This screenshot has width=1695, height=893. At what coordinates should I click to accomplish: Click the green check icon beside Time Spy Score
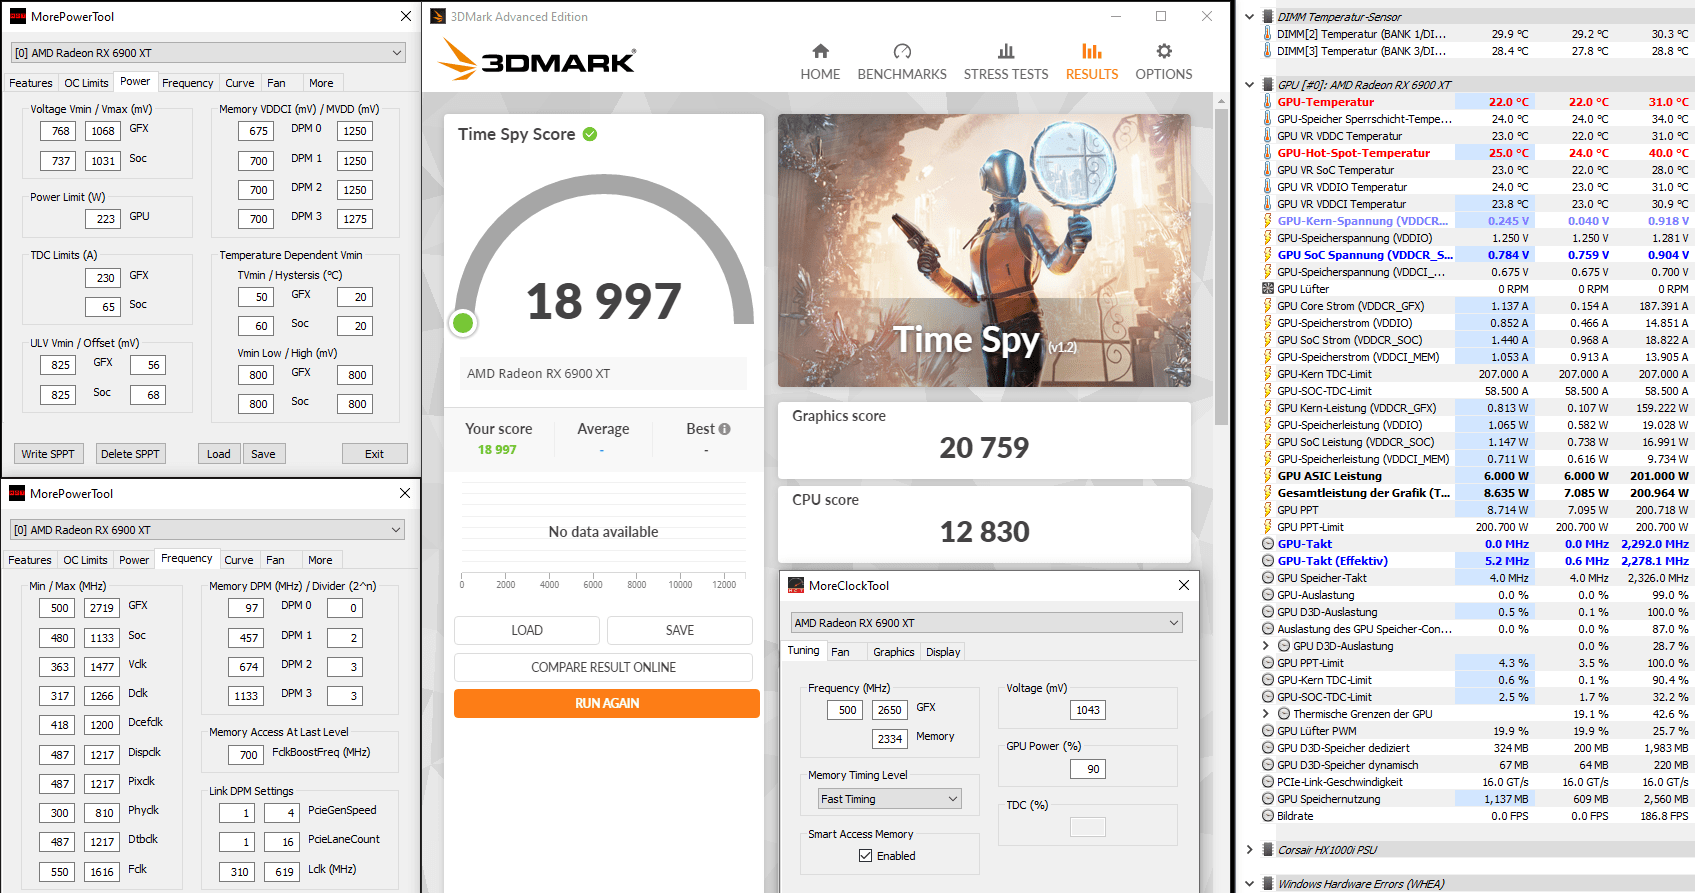(x=590, y=134)
